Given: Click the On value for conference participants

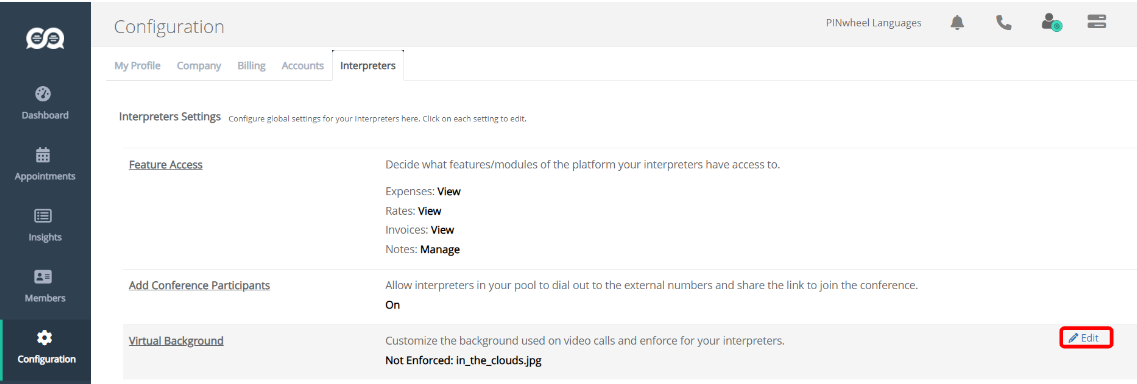Looking at the screenshot, I should point(392,305).
